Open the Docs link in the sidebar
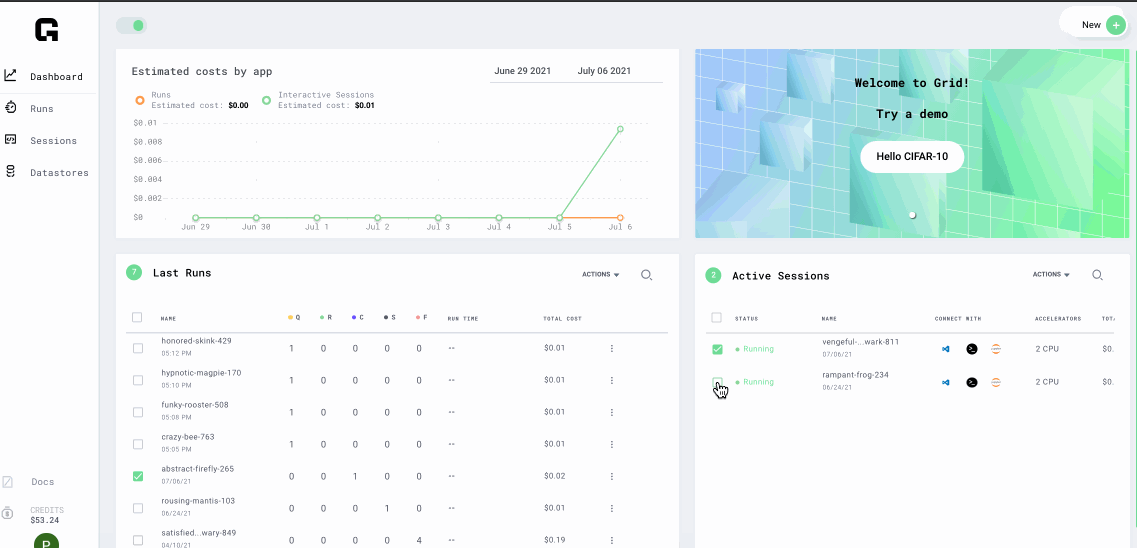 [x=42, y=482]
